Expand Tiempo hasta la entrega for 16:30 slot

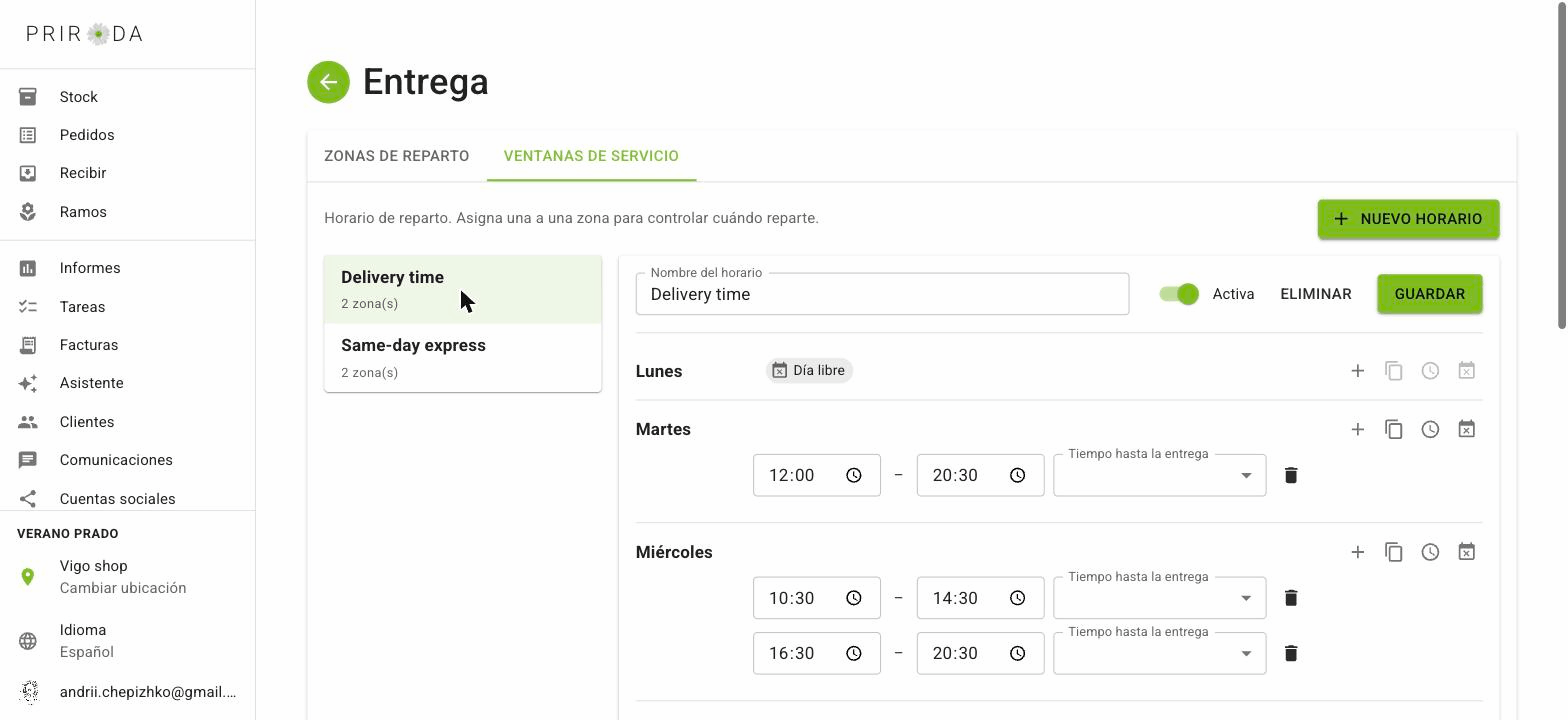pos(1160,653)
